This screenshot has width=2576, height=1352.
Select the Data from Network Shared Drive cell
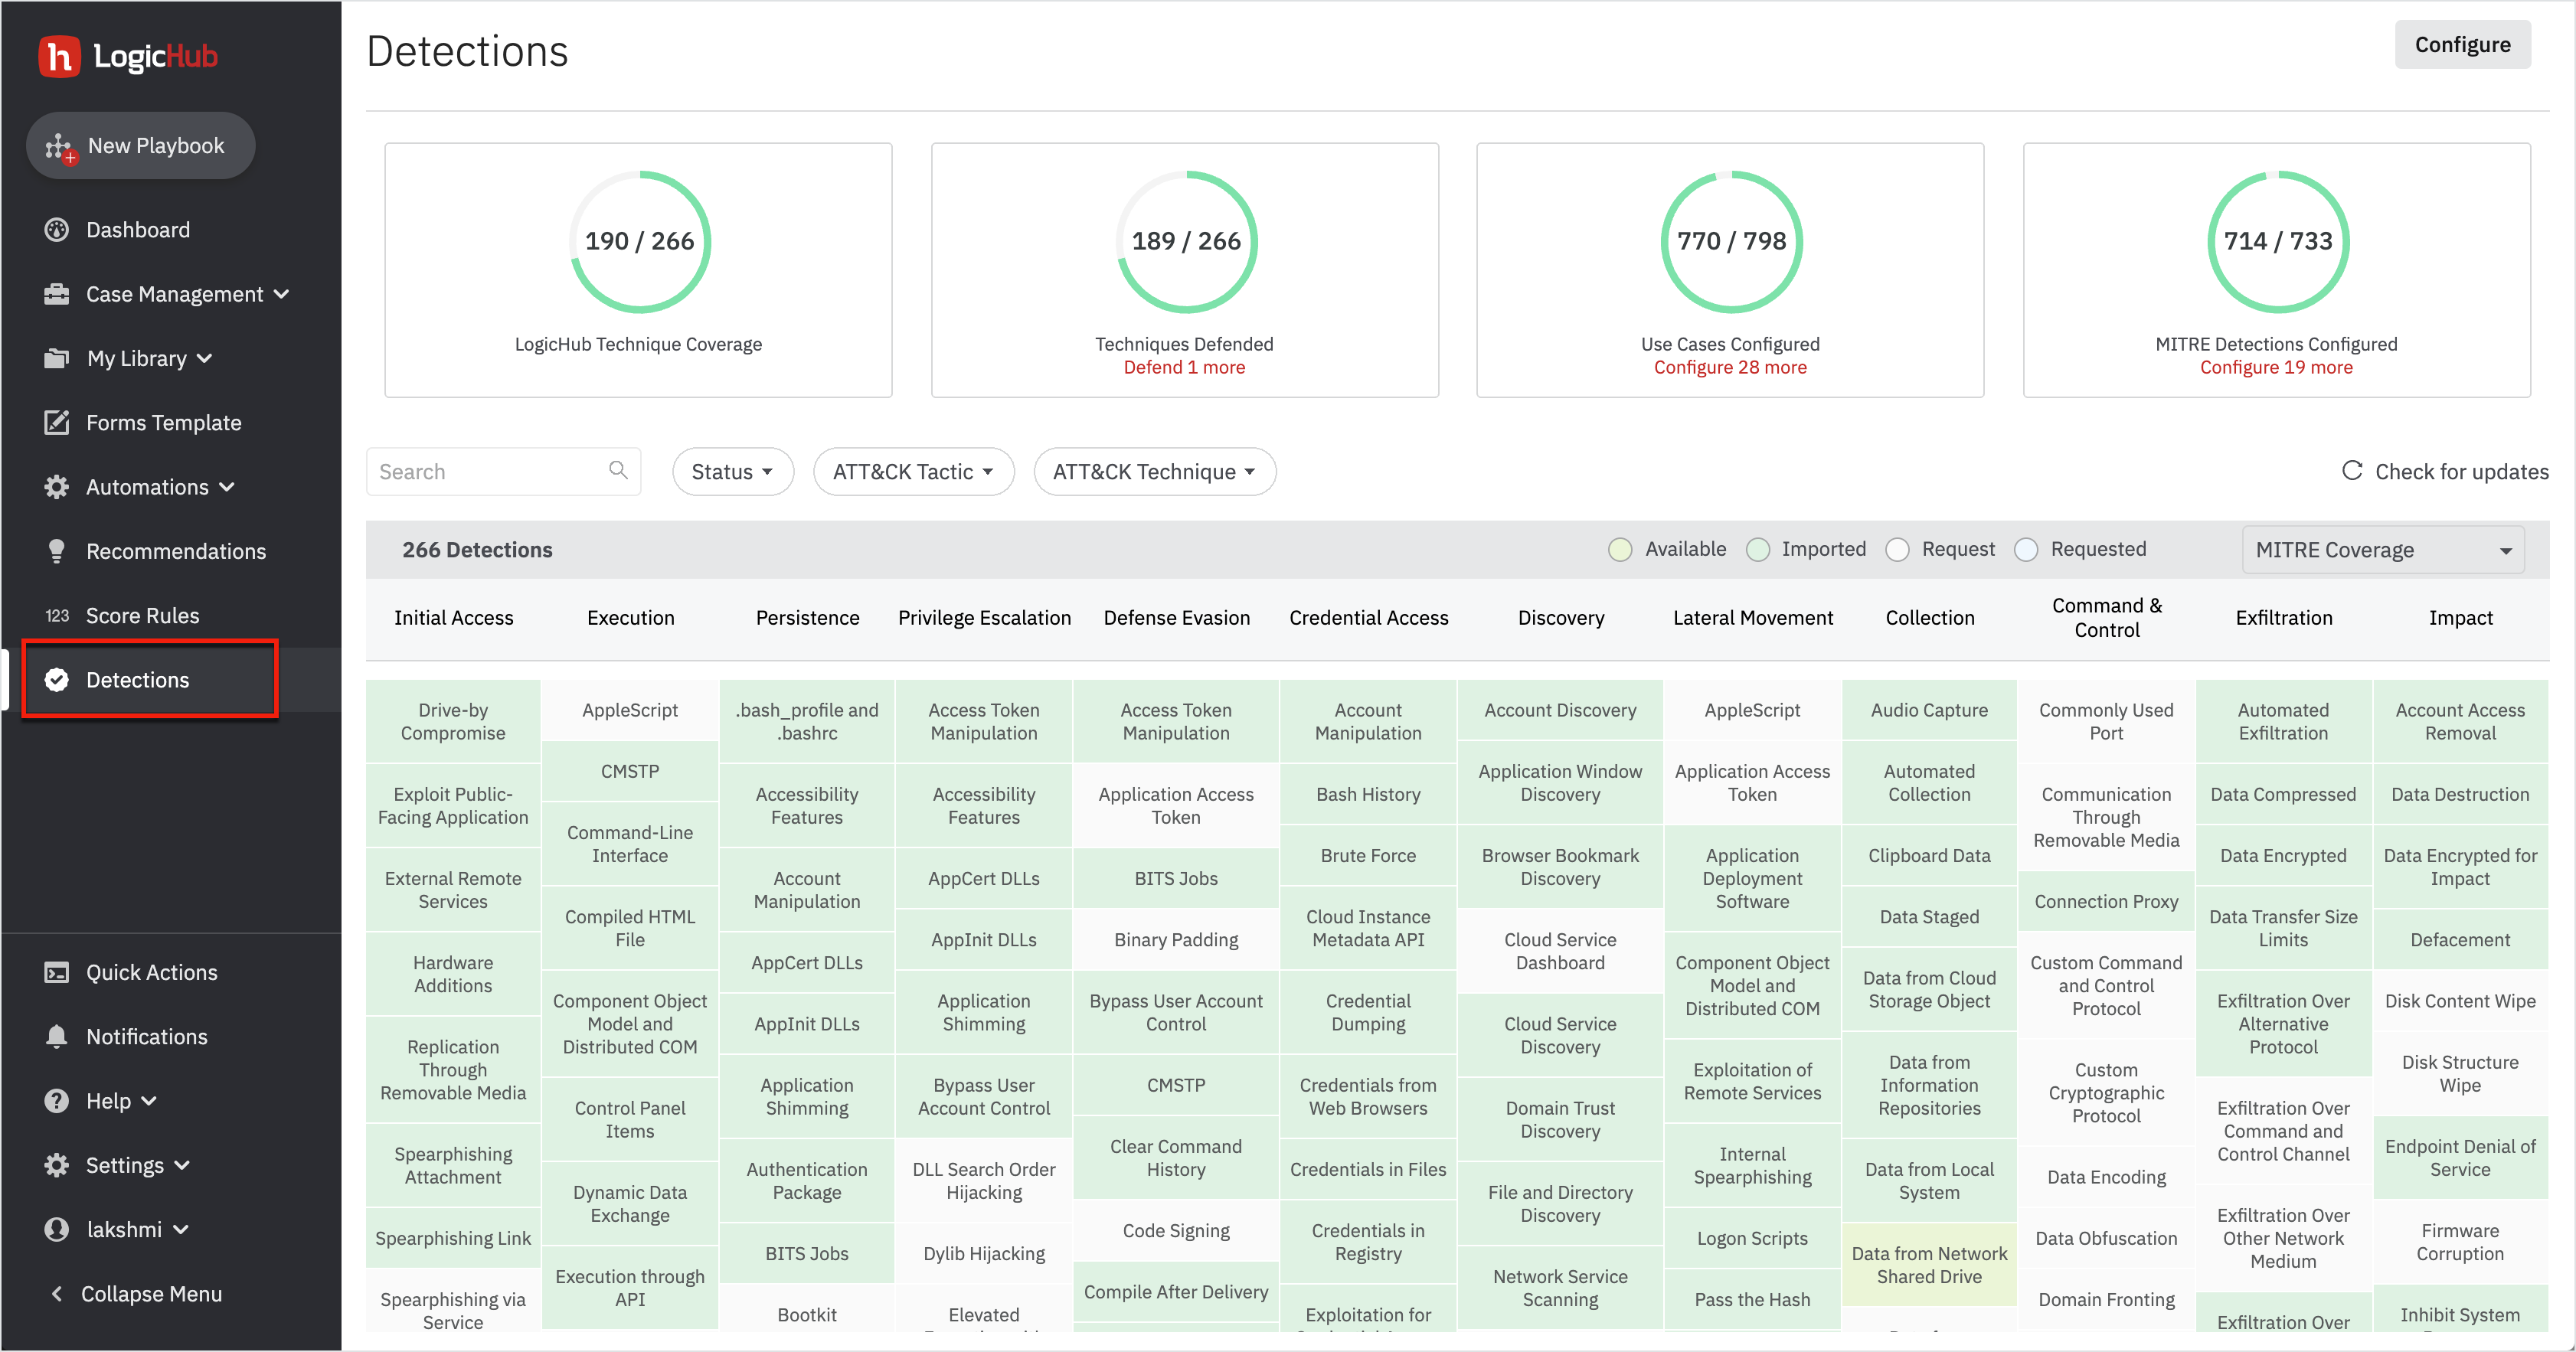click(1929, 1265)
